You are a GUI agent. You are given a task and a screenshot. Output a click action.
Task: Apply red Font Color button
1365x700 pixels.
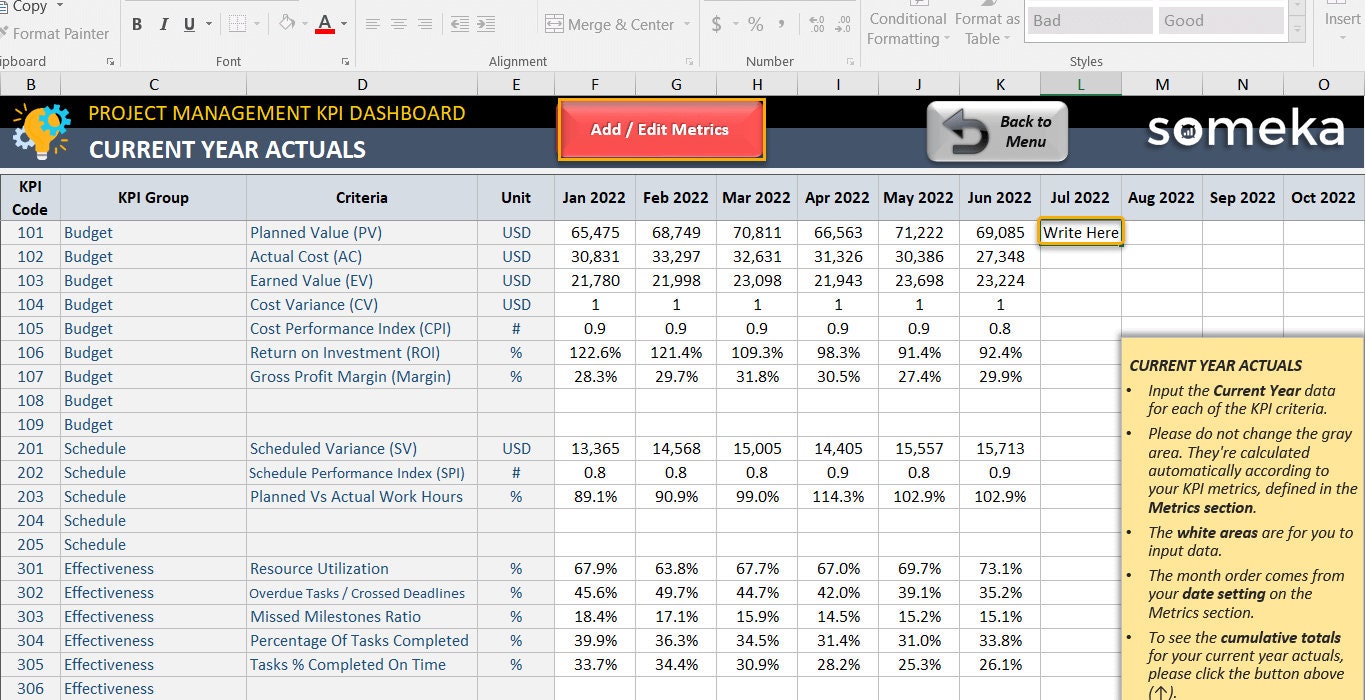point(325,24)
